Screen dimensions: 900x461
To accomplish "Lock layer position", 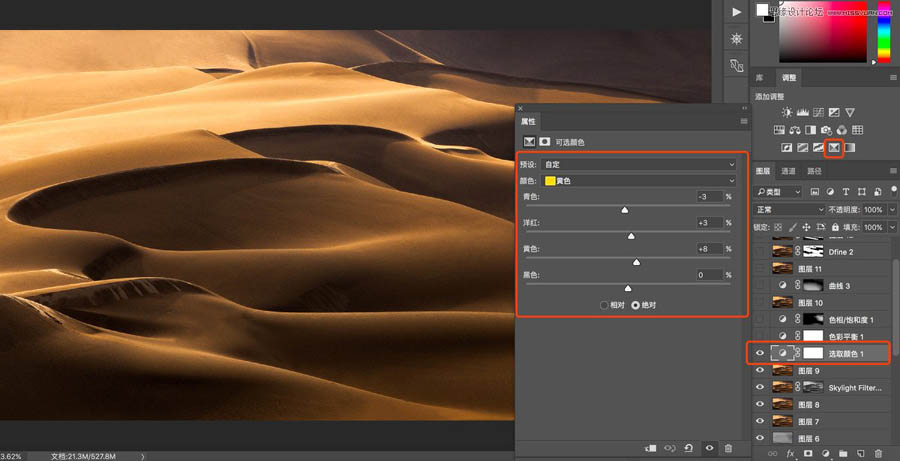I will point(806,227).
